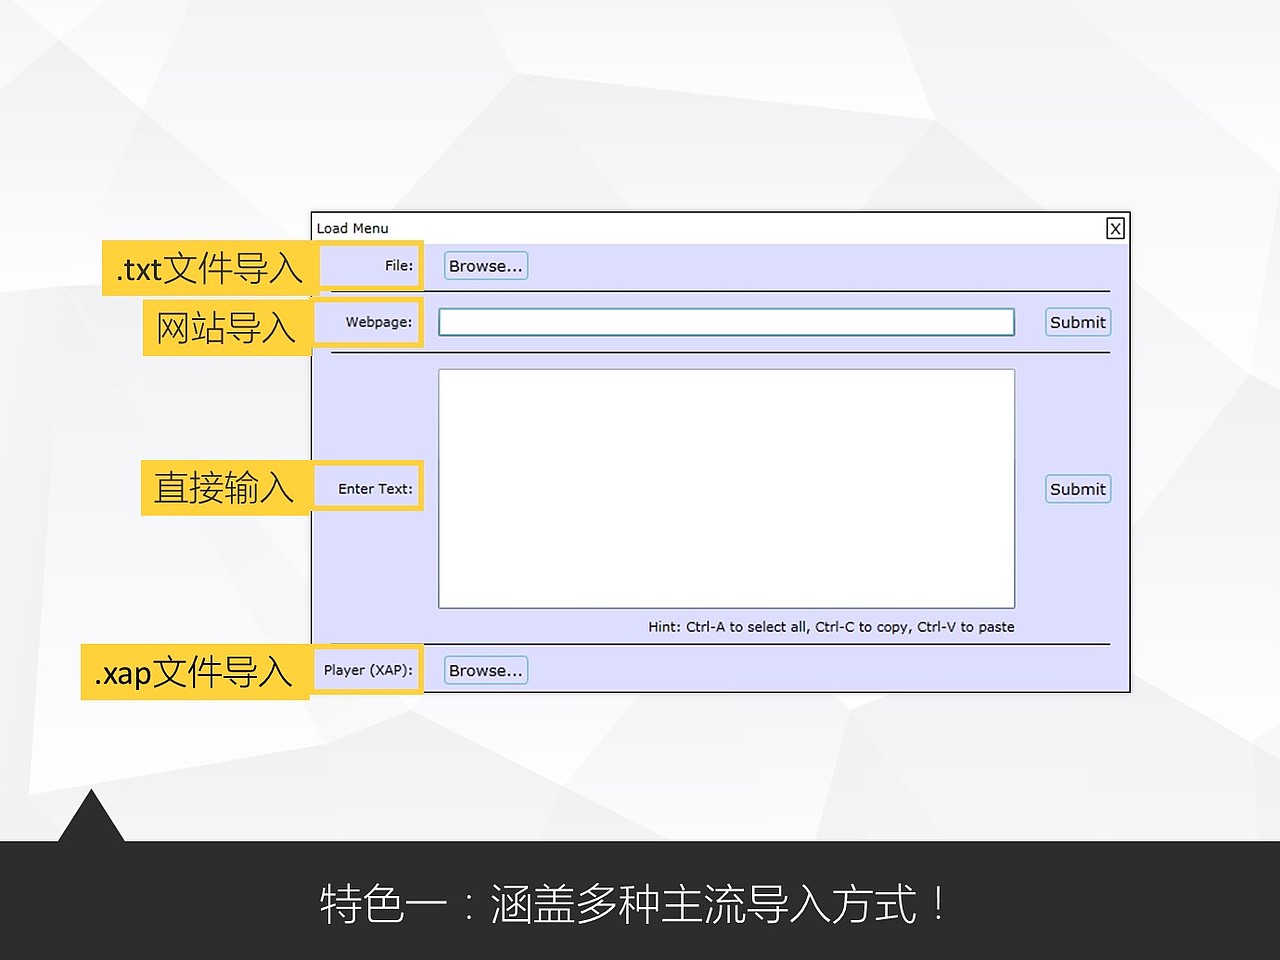Select the yellow '.txt文件导入' annotation label

click(207, 267)
